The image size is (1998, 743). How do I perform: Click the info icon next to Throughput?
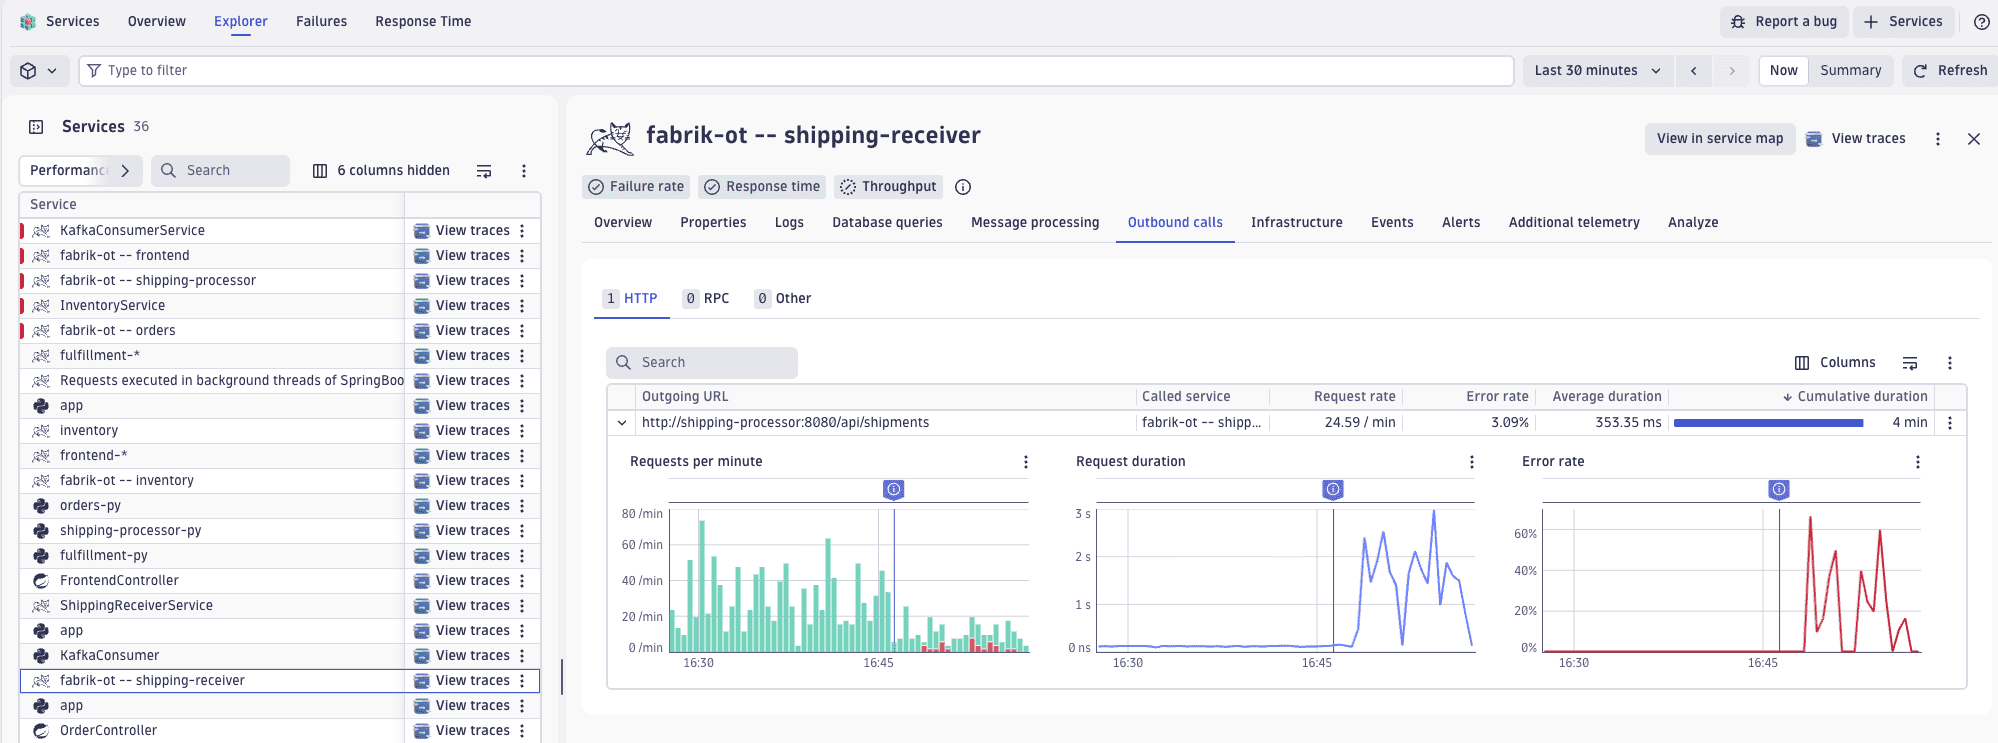963,187
